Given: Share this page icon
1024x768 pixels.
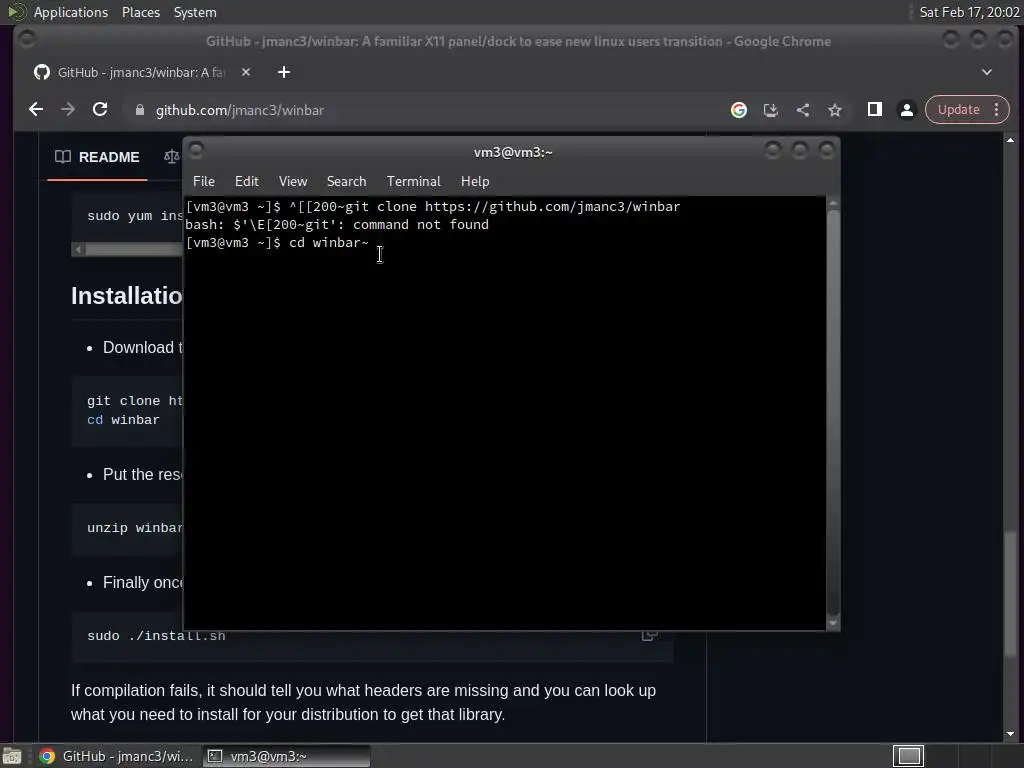Looking at the screenshot, I should pos(803,110).
